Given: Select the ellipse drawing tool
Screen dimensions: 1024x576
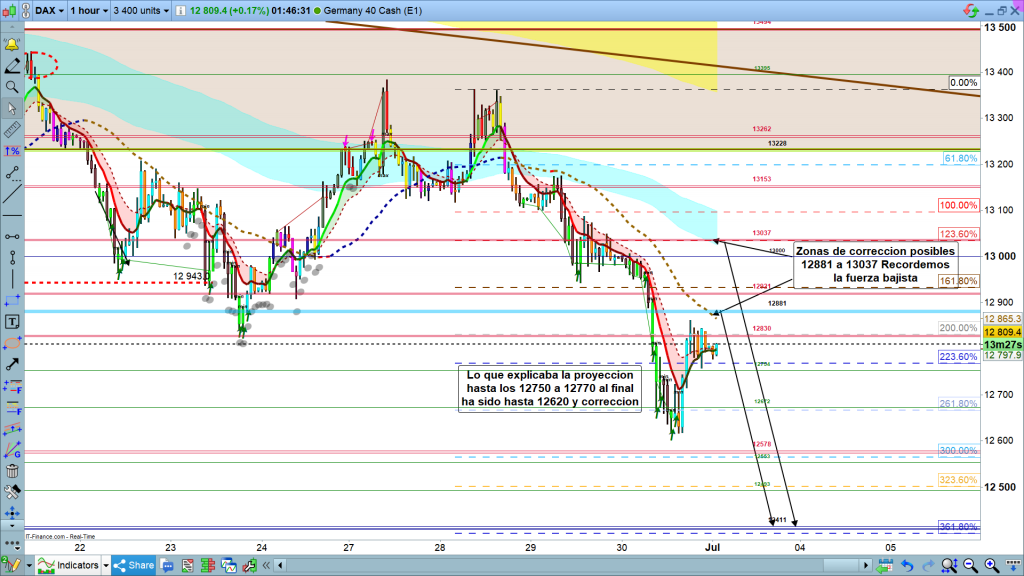Looking at the screenshot, I should pyautogui.click(x=13, y=343).
